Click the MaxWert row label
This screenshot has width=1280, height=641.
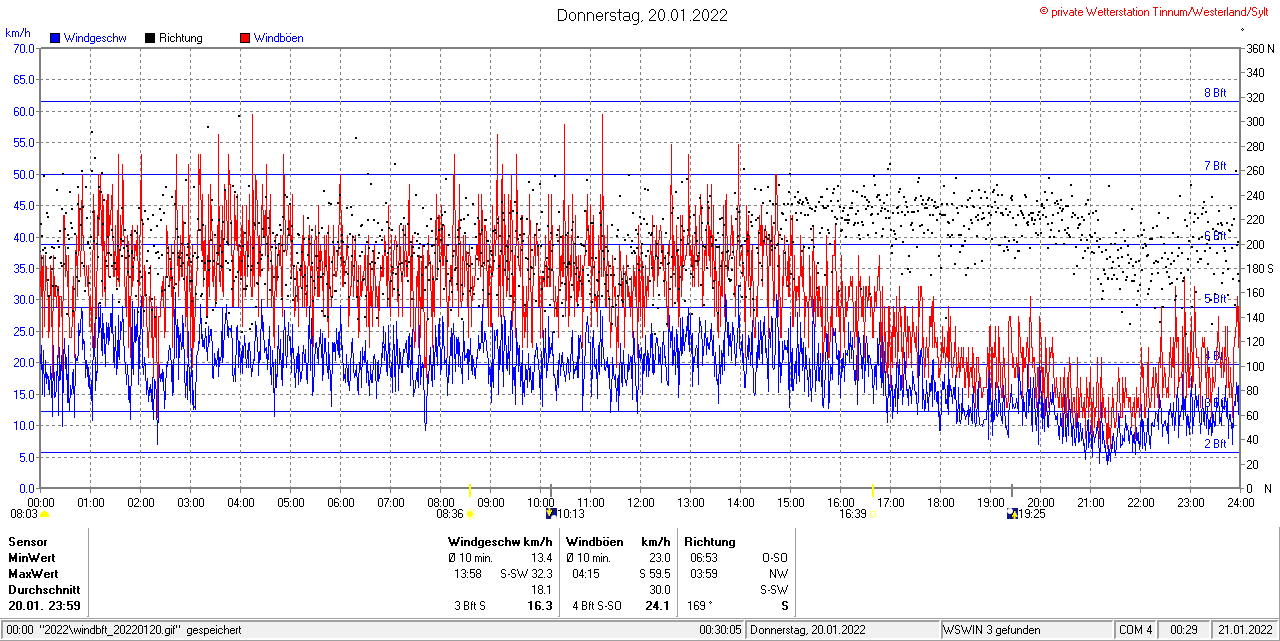[33, 574]
